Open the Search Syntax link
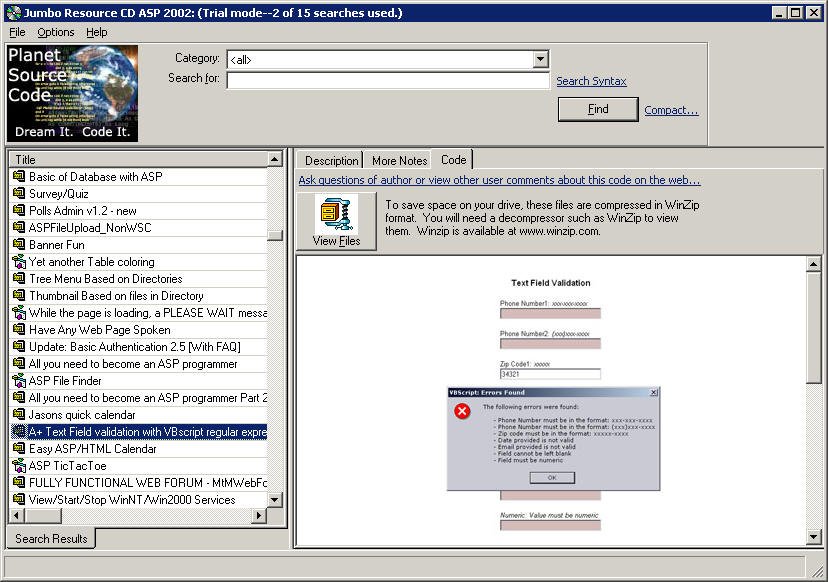The width and height of the screenshot is (828, 582). pyautogui.click(x=591, y=81)
